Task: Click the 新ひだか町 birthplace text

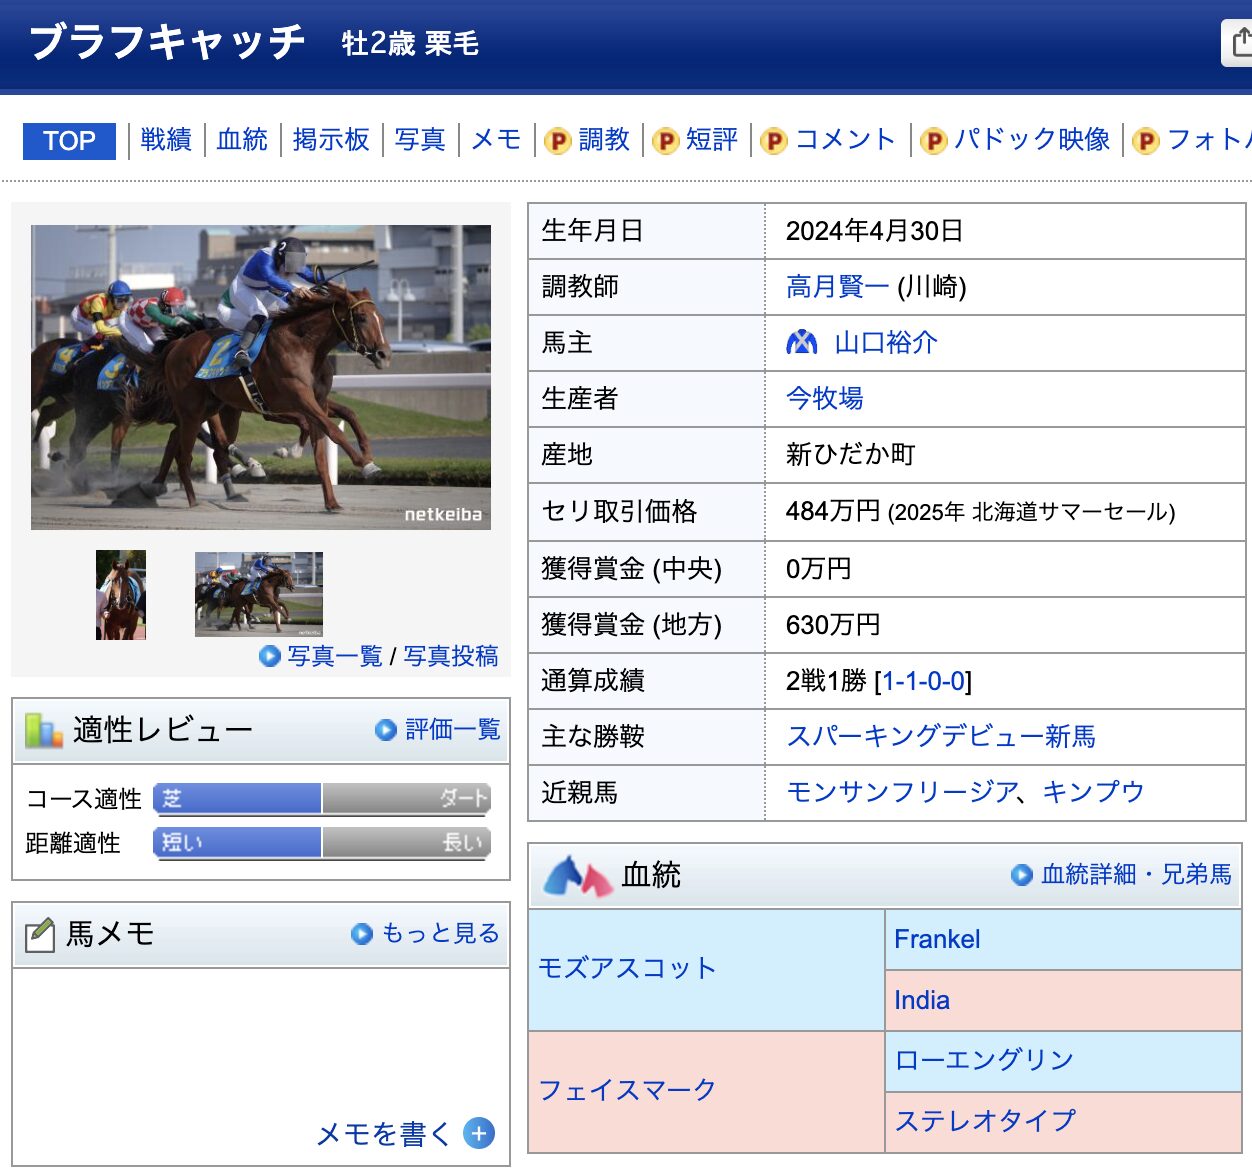Action: tap(851, 454)
